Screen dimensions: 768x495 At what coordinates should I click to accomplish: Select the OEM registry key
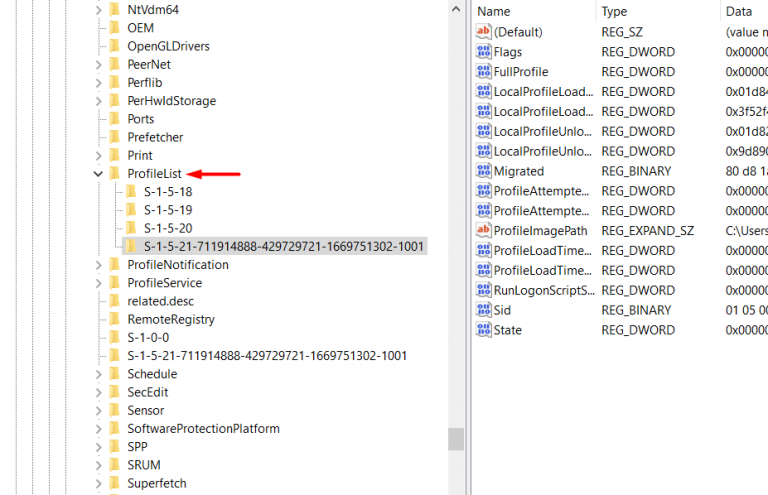coord(141,28)
